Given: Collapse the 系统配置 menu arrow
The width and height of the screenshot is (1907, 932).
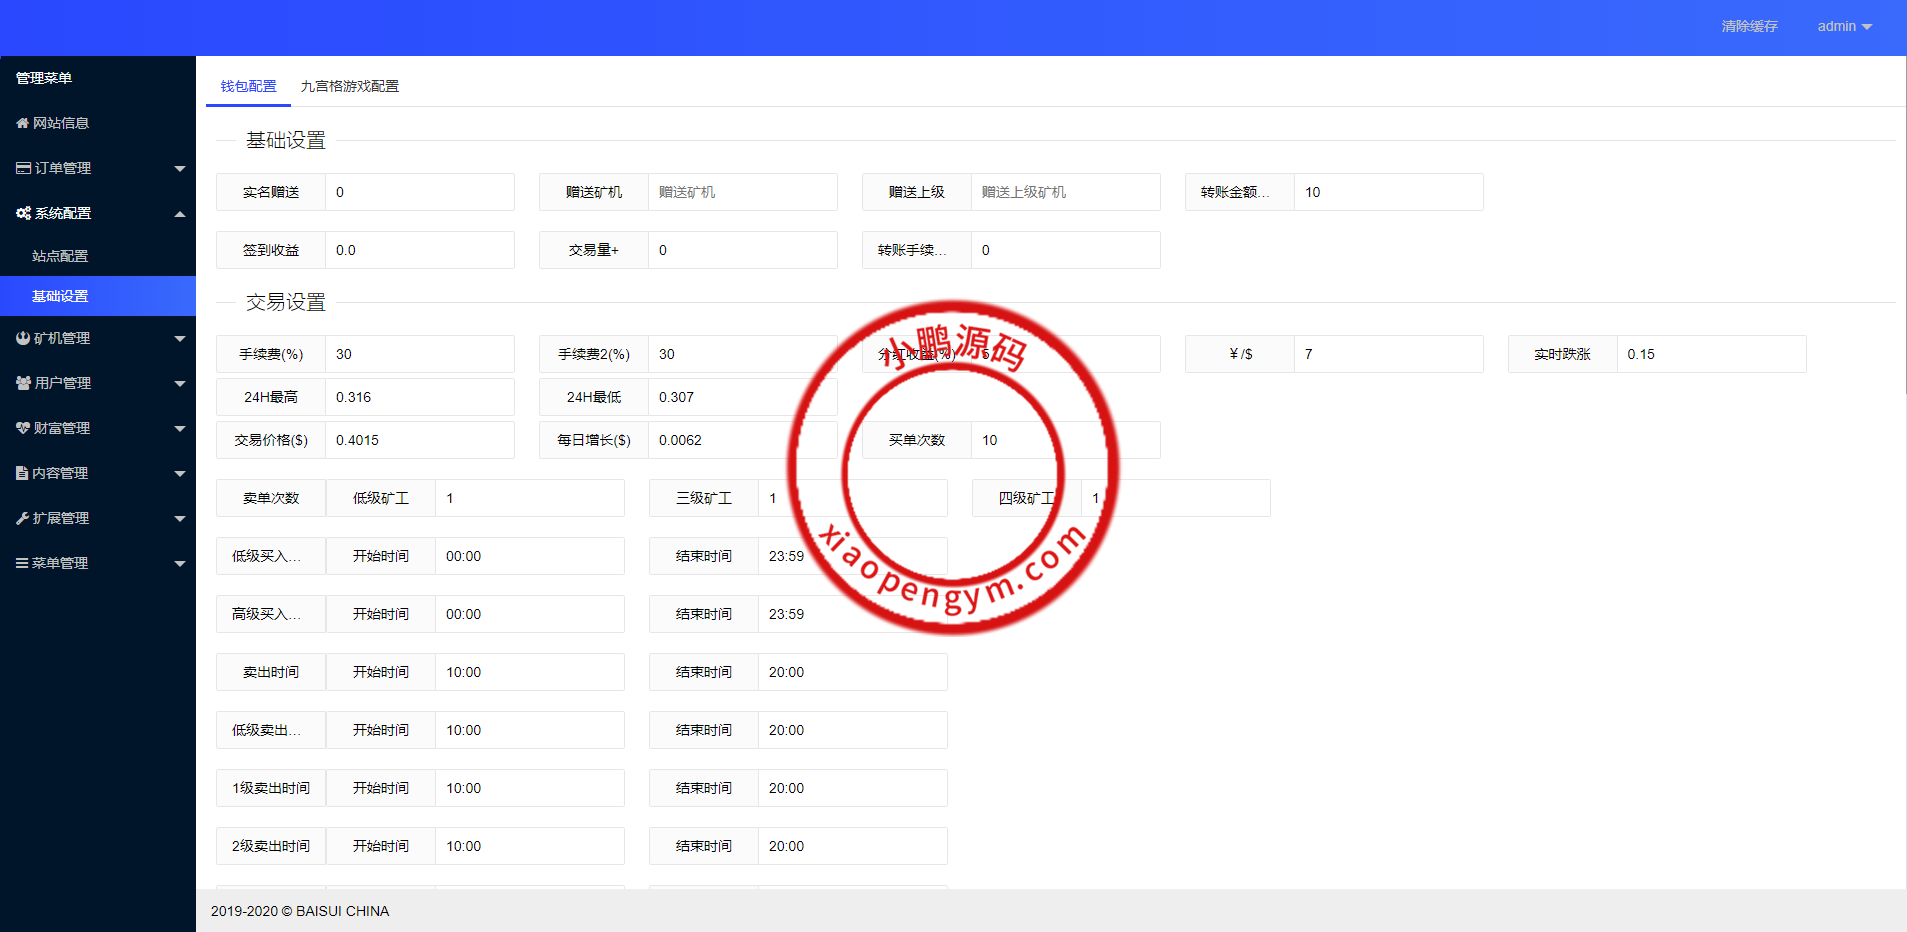Looking at the screenshot, I should [x=180, y=213].
